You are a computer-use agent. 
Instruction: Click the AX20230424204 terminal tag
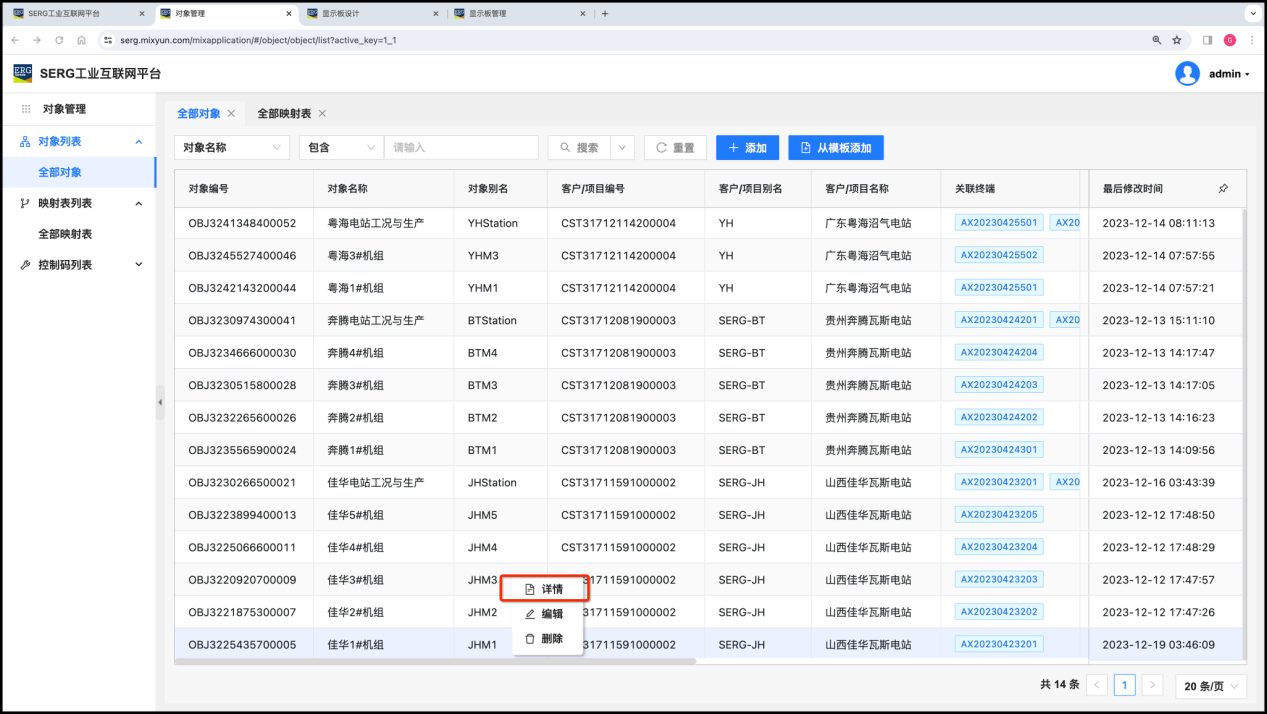click(999, 353)
